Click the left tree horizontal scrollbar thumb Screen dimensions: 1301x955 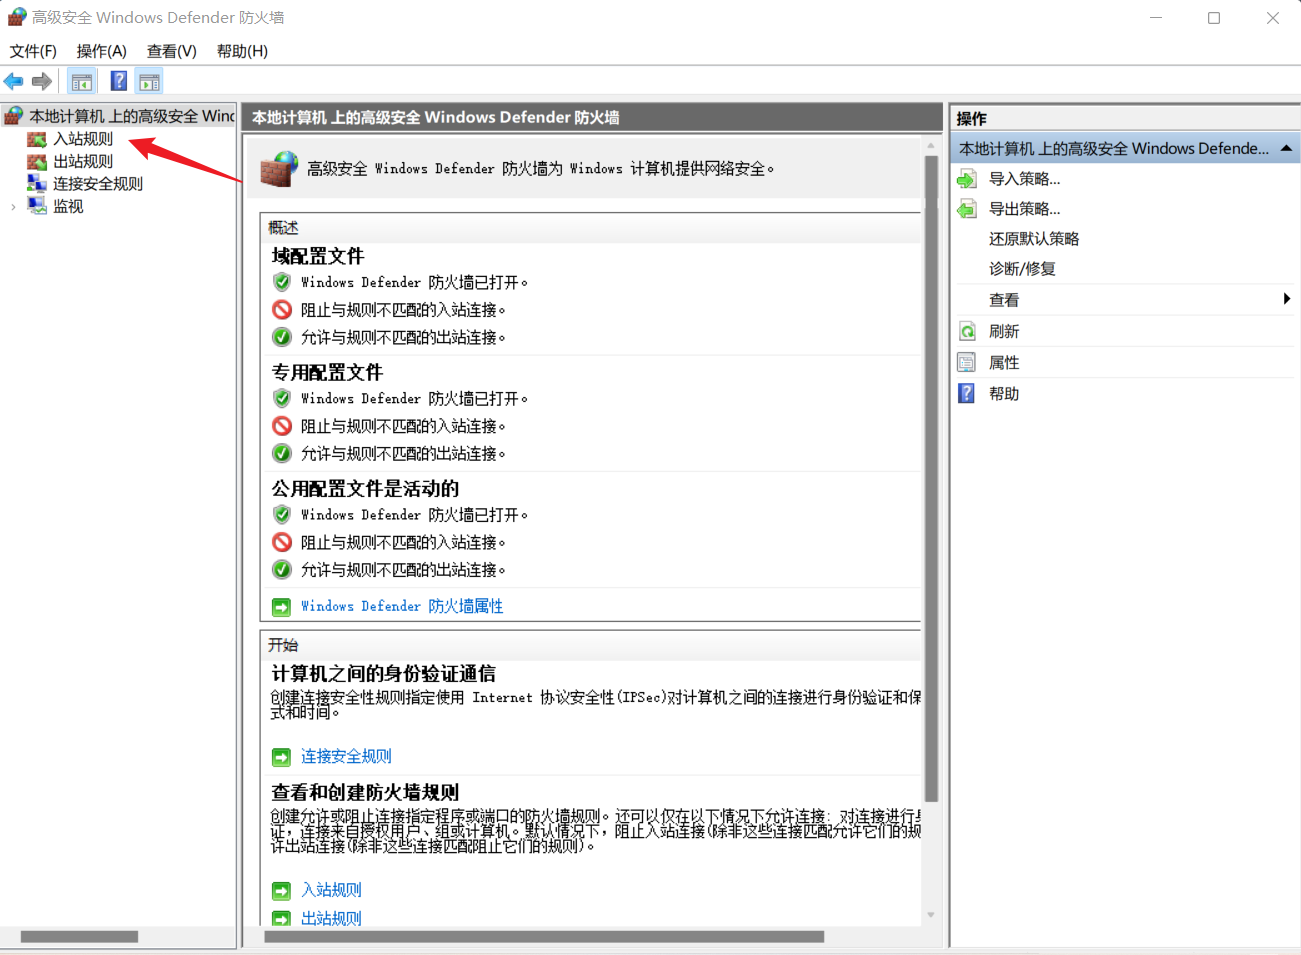(x=79, y=937)
